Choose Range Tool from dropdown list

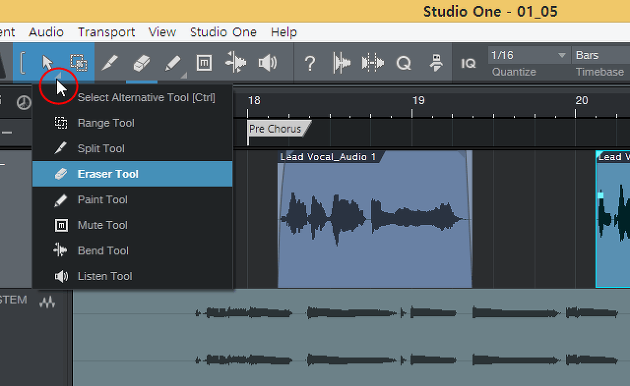pyautogui.click(x=133, y=123)
